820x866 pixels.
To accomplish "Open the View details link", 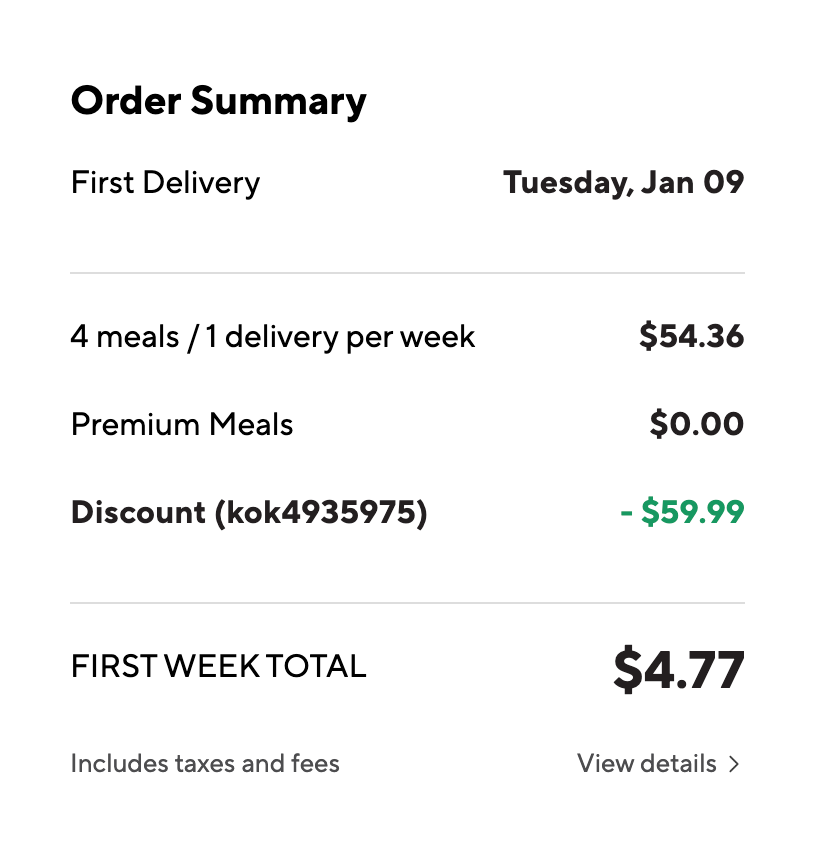I will (x=647, y=764).
